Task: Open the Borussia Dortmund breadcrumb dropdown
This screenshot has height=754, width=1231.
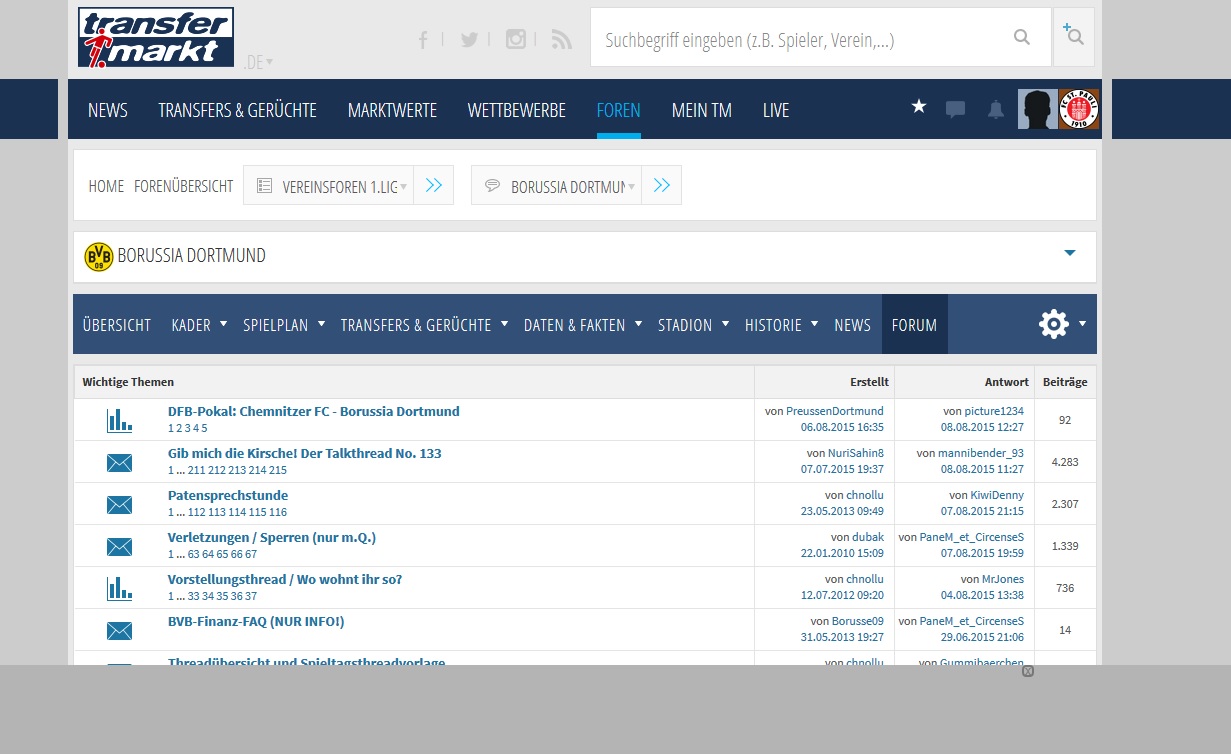Action: point(556,185)
